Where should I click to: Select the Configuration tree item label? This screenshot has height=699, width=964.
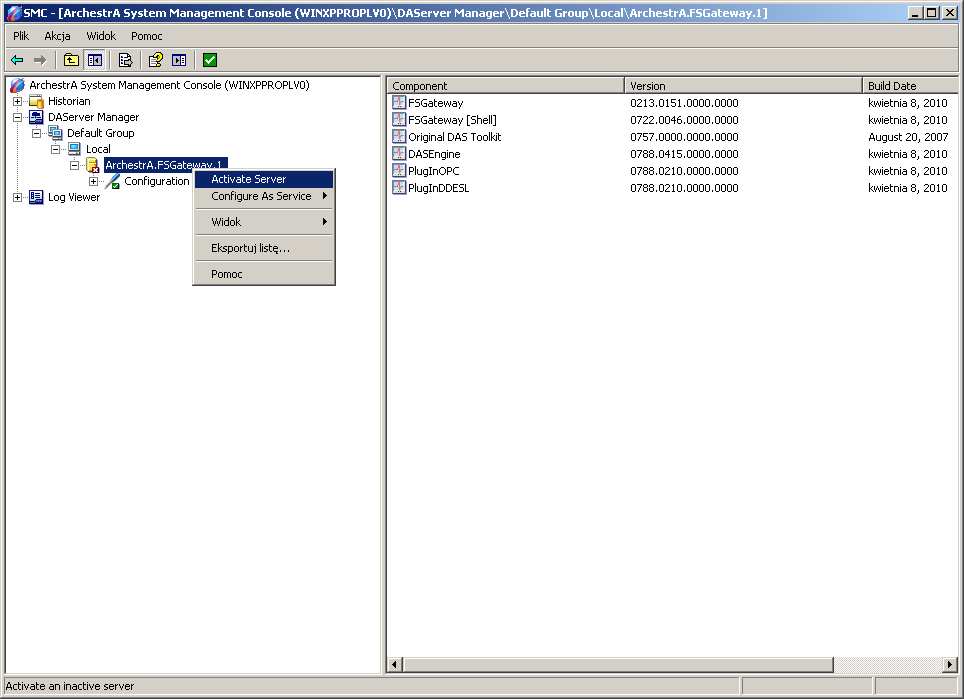[x=157, y=181]
